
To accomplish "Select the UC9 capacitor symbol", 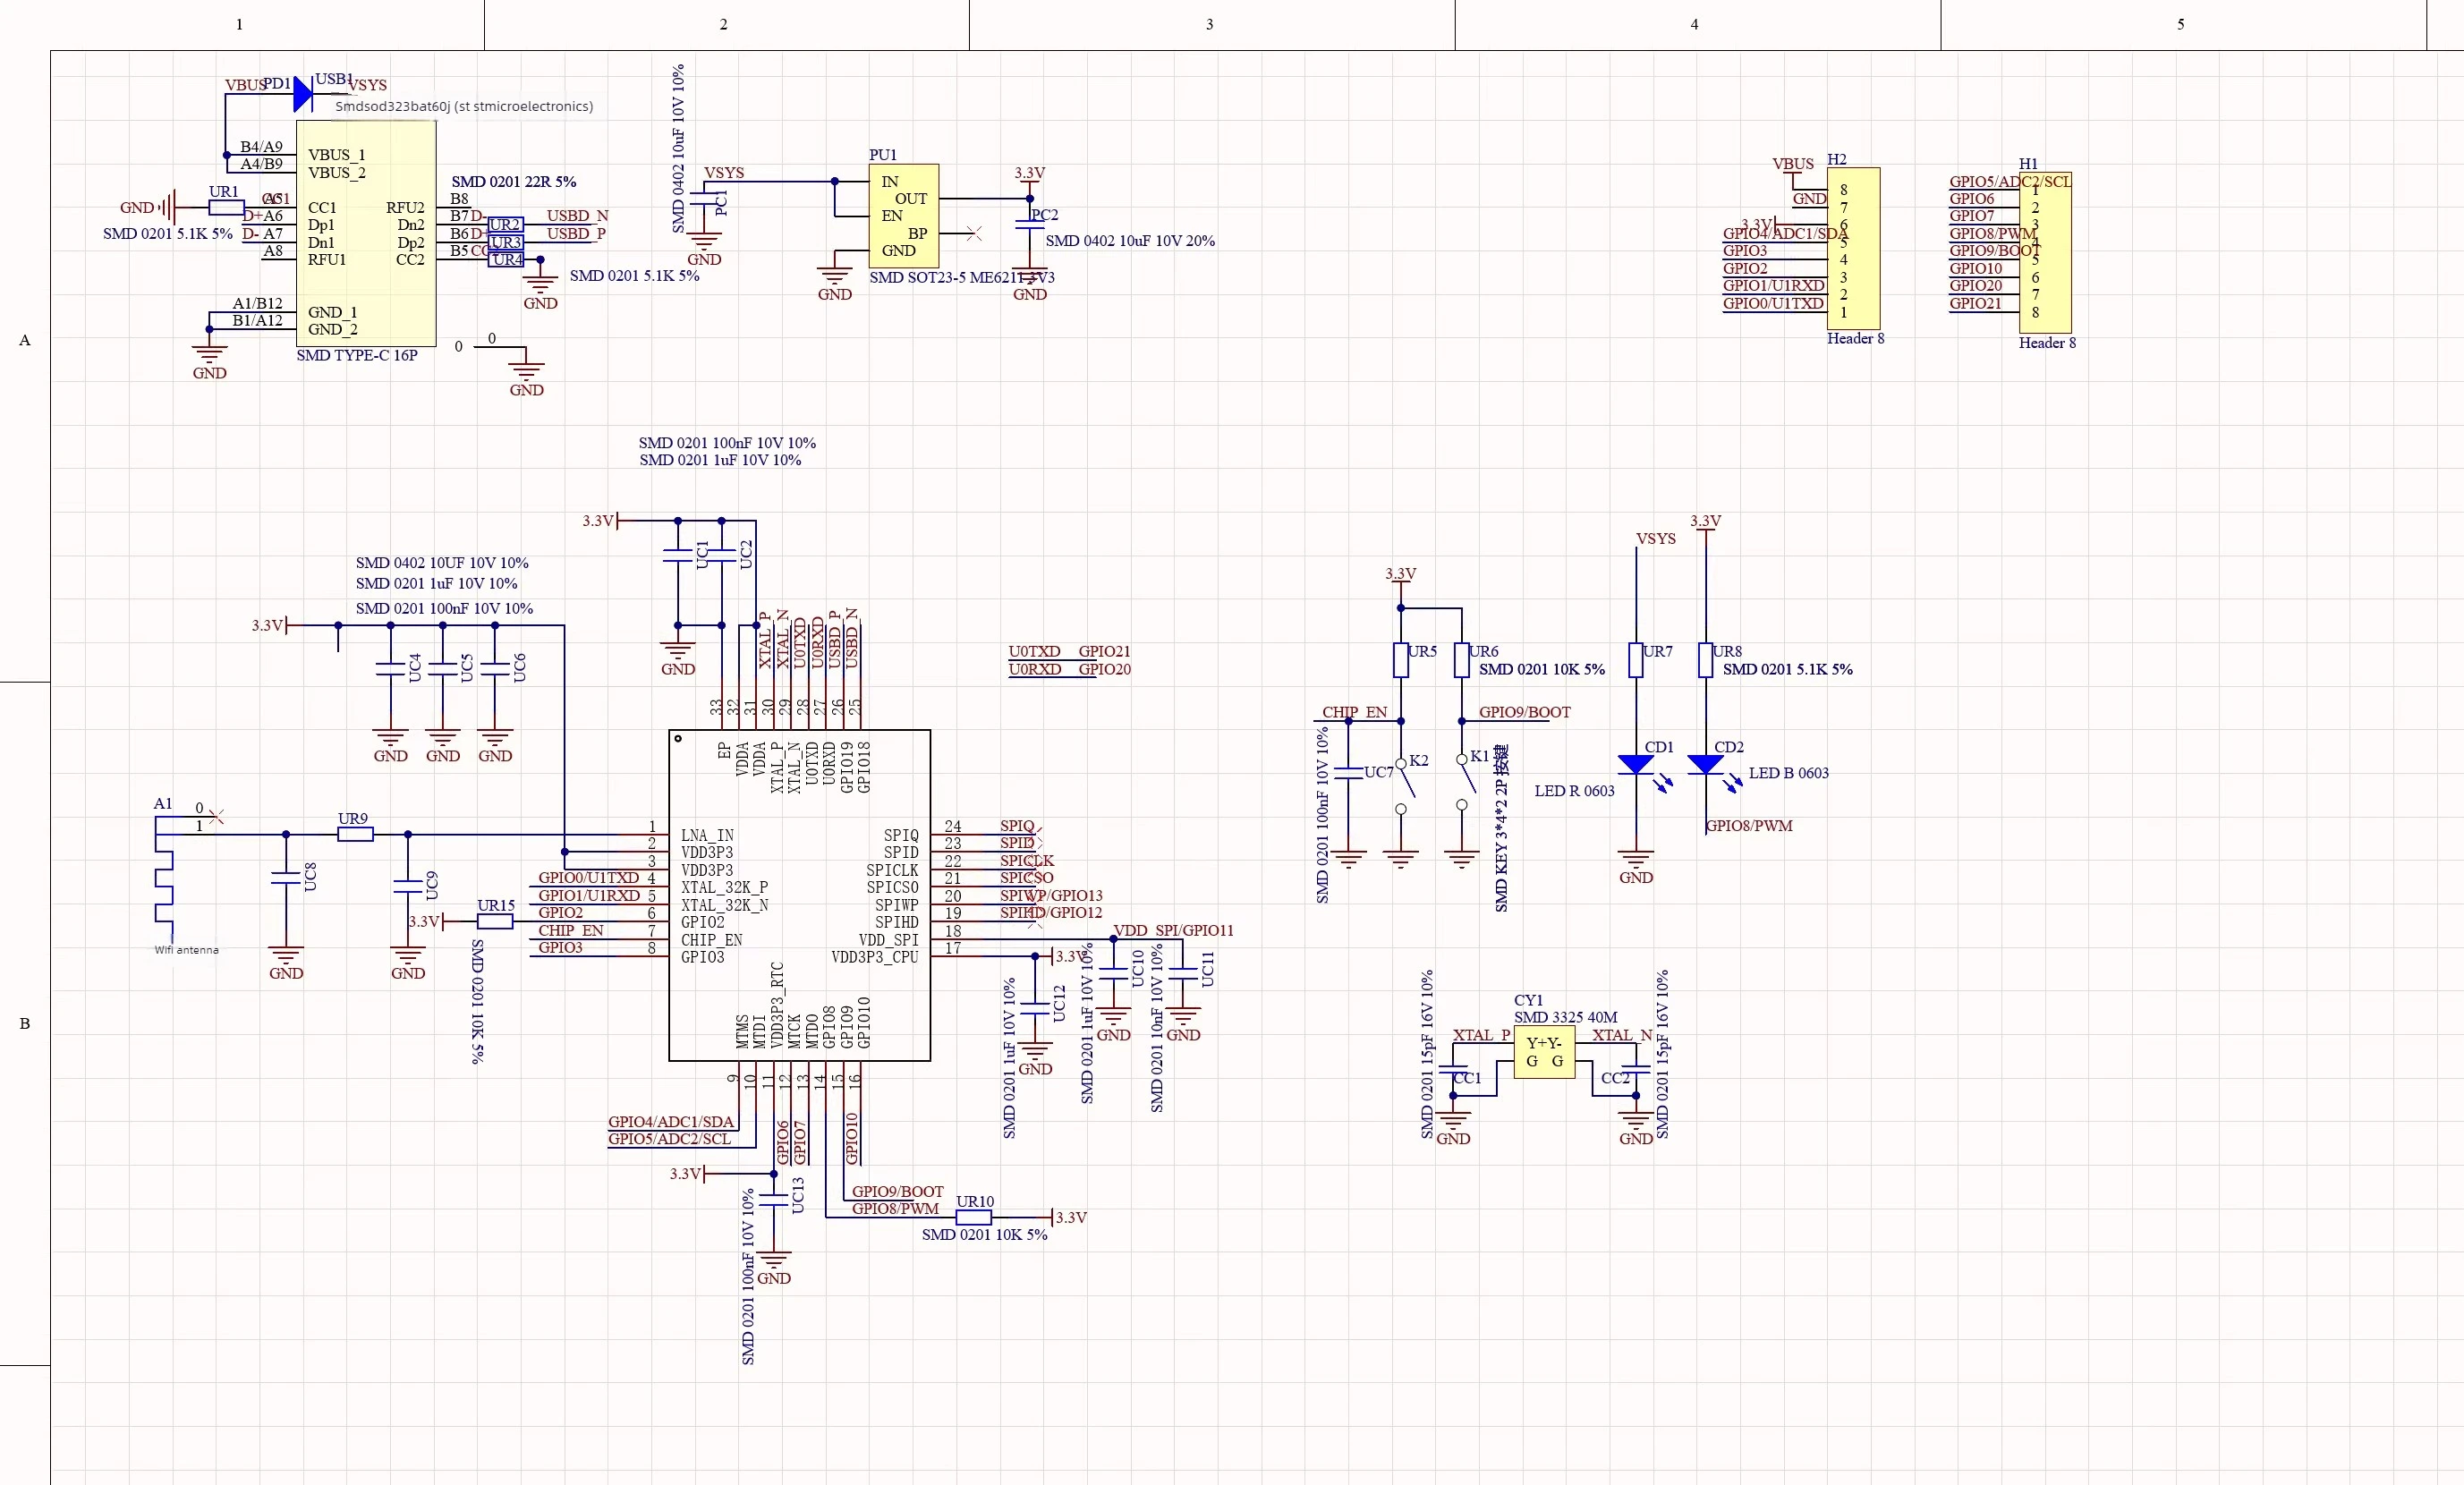I will coord(408,886).
